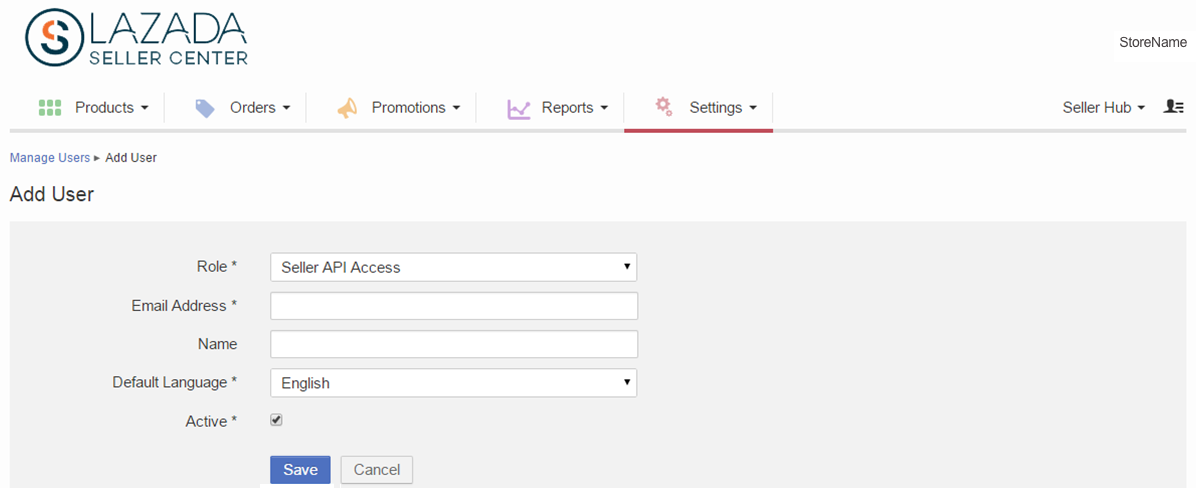Click the Promotions megaphone icon

(x=347, y=108)
